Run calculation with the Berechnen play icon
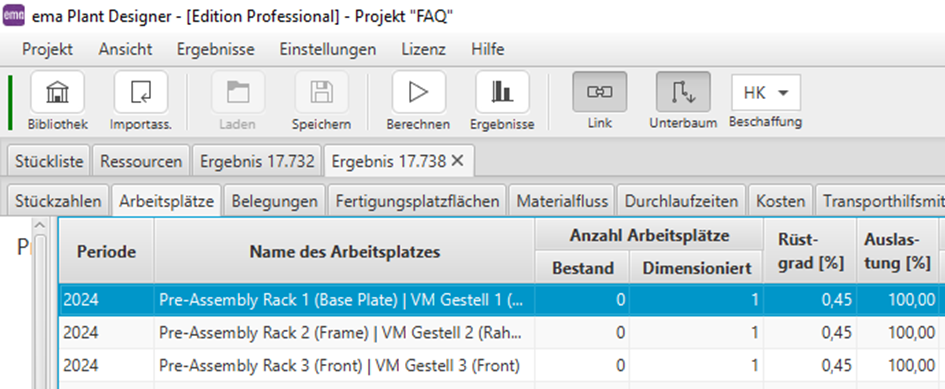945x389 pixels. [x=419, y=92]
